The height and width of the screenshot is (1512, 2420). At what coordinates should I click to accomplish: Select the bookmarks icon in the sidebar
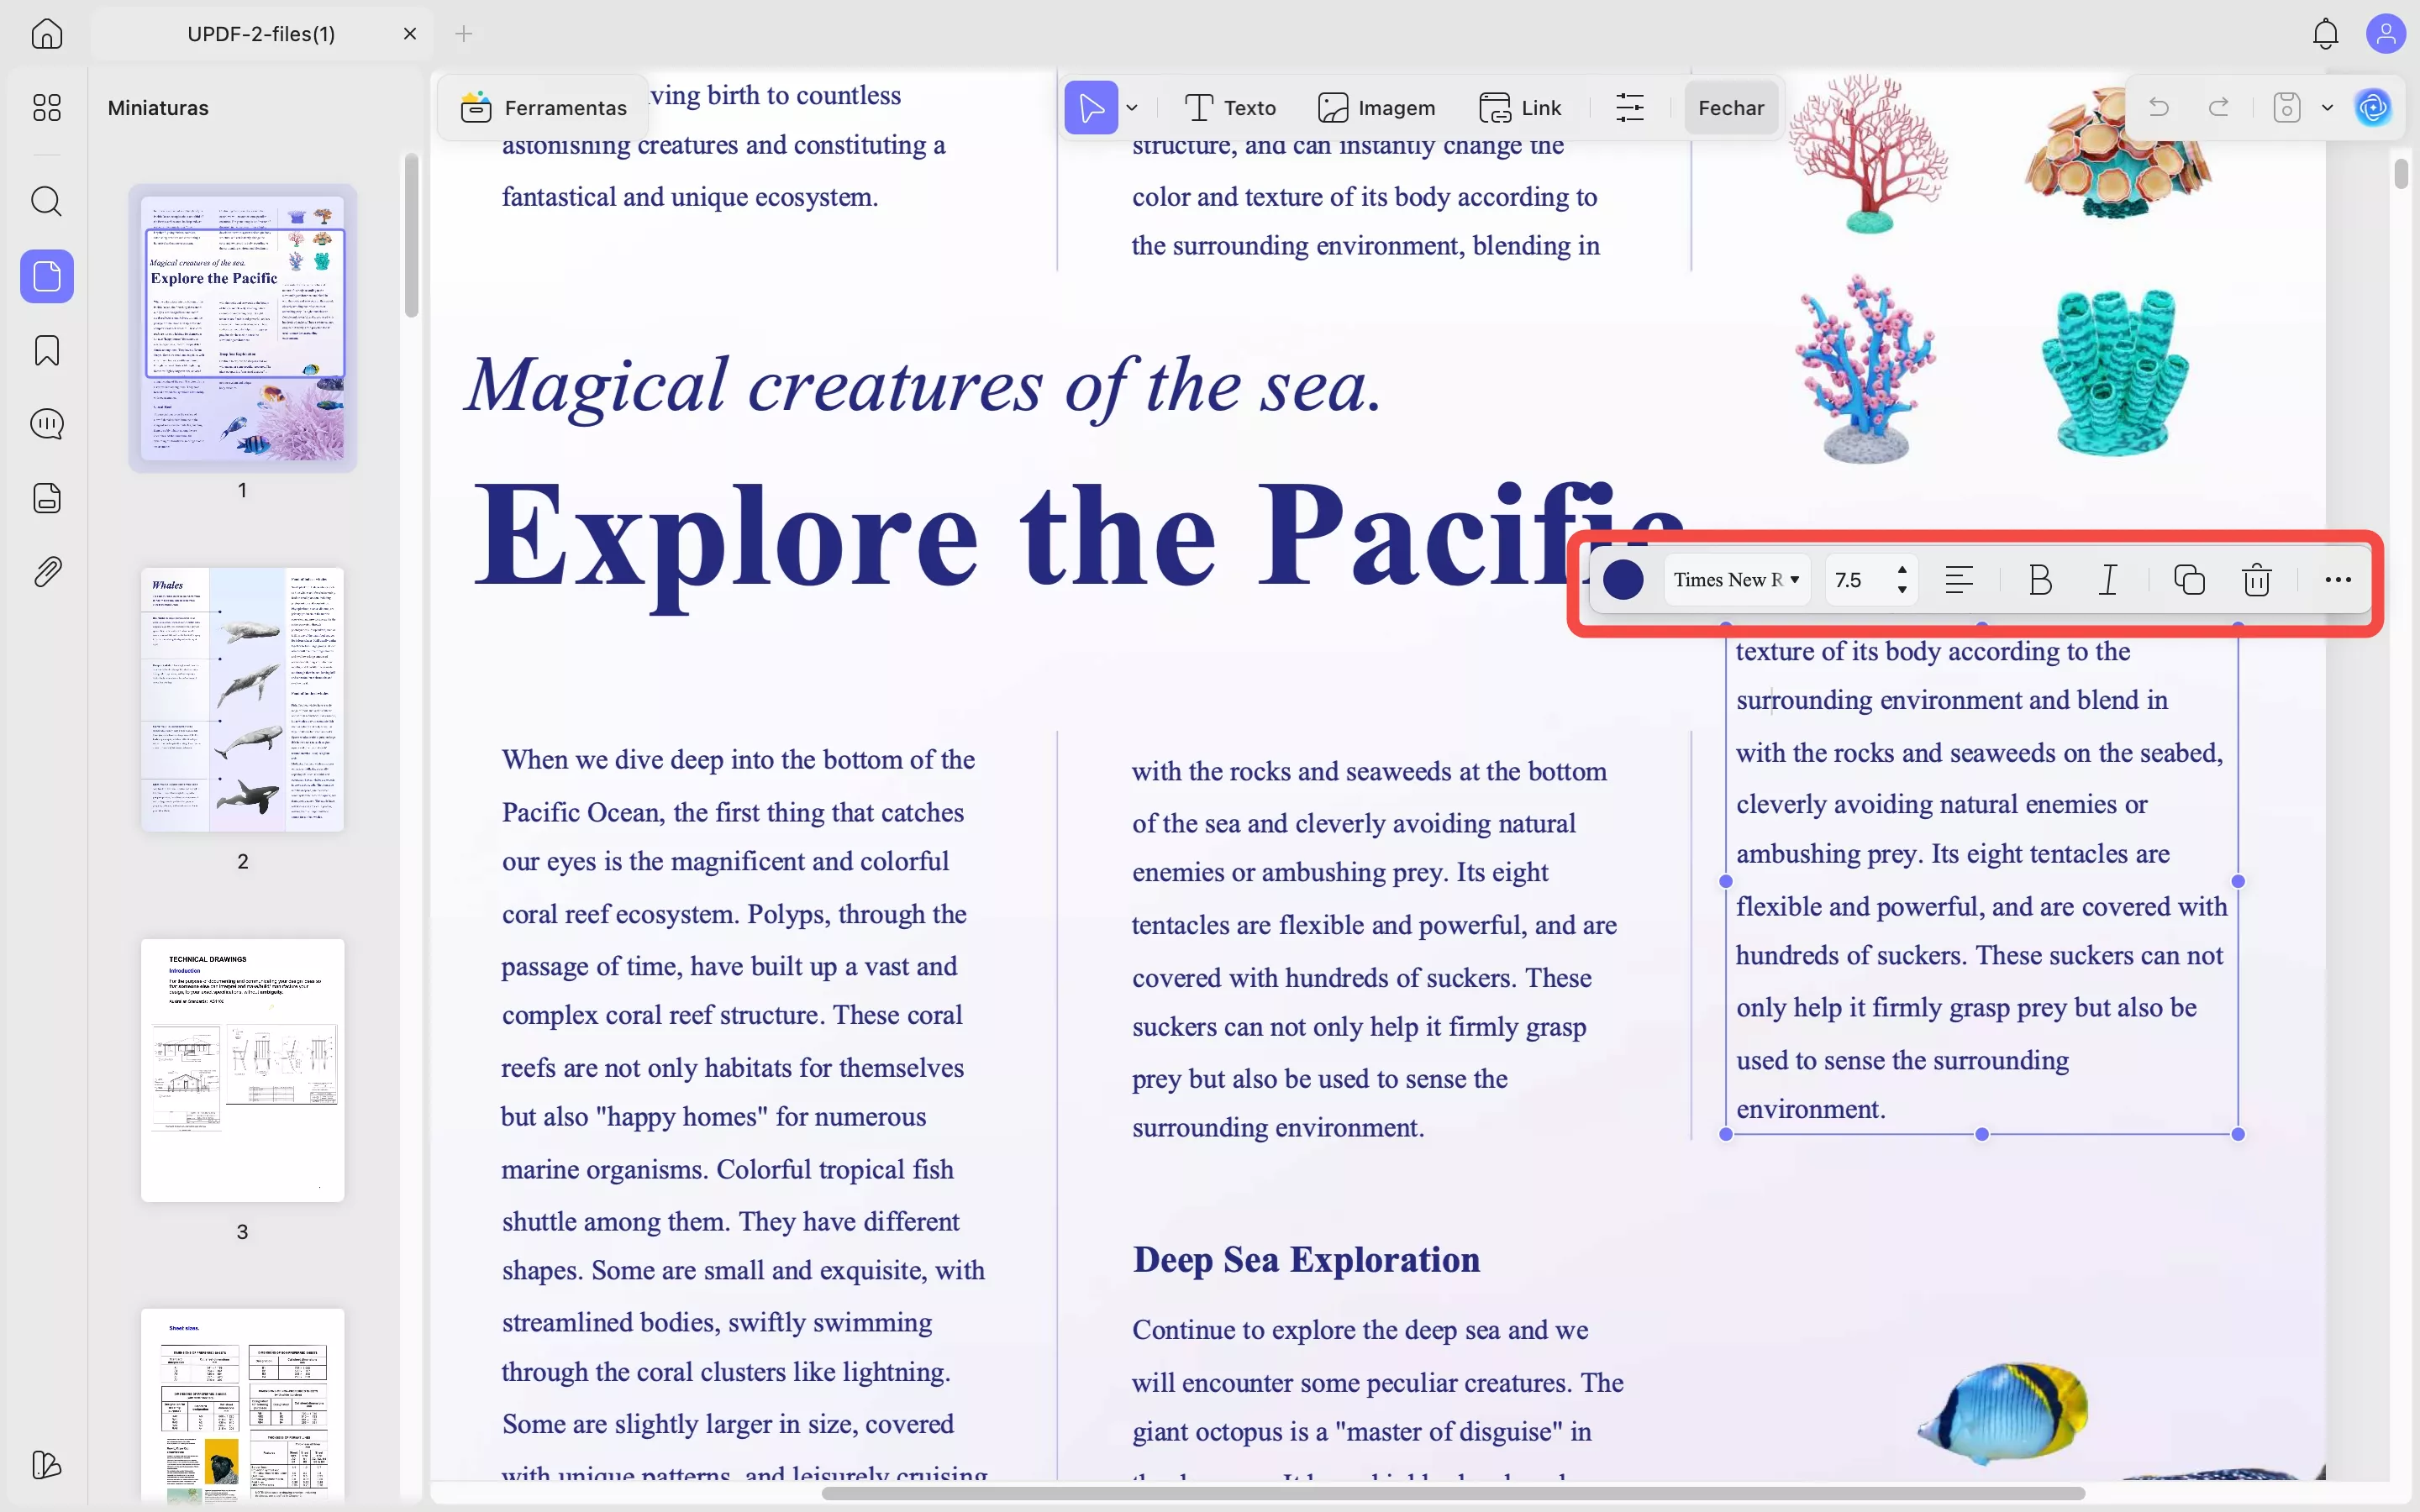click(x=46, y=350)
